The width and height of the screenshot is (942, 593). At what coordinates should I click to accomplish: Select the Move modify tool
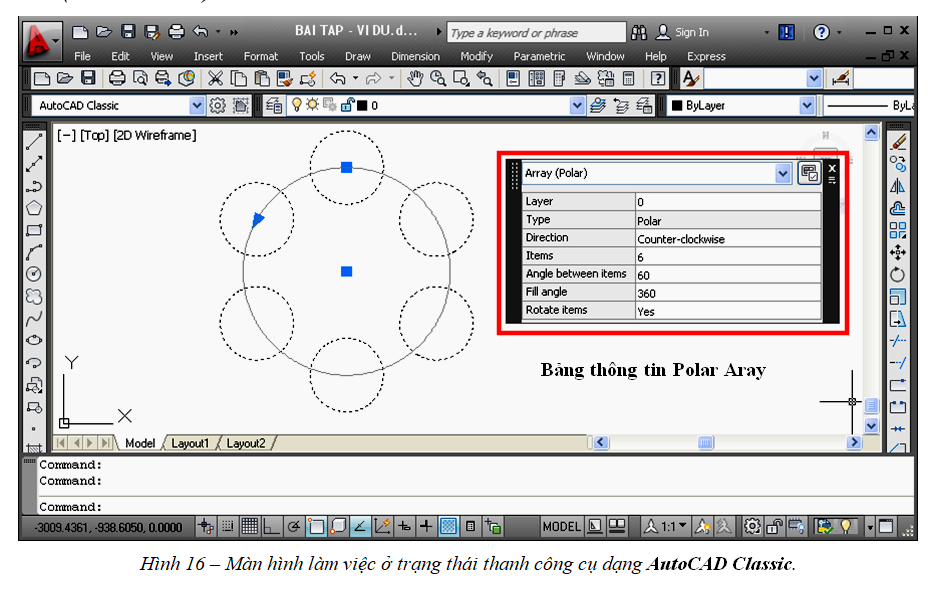tap(898, 252)
